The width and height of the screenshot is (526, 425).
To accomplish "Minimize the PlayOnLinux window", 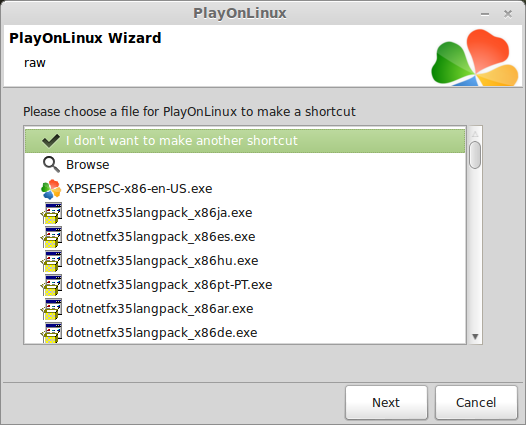I will click(485, 14).
